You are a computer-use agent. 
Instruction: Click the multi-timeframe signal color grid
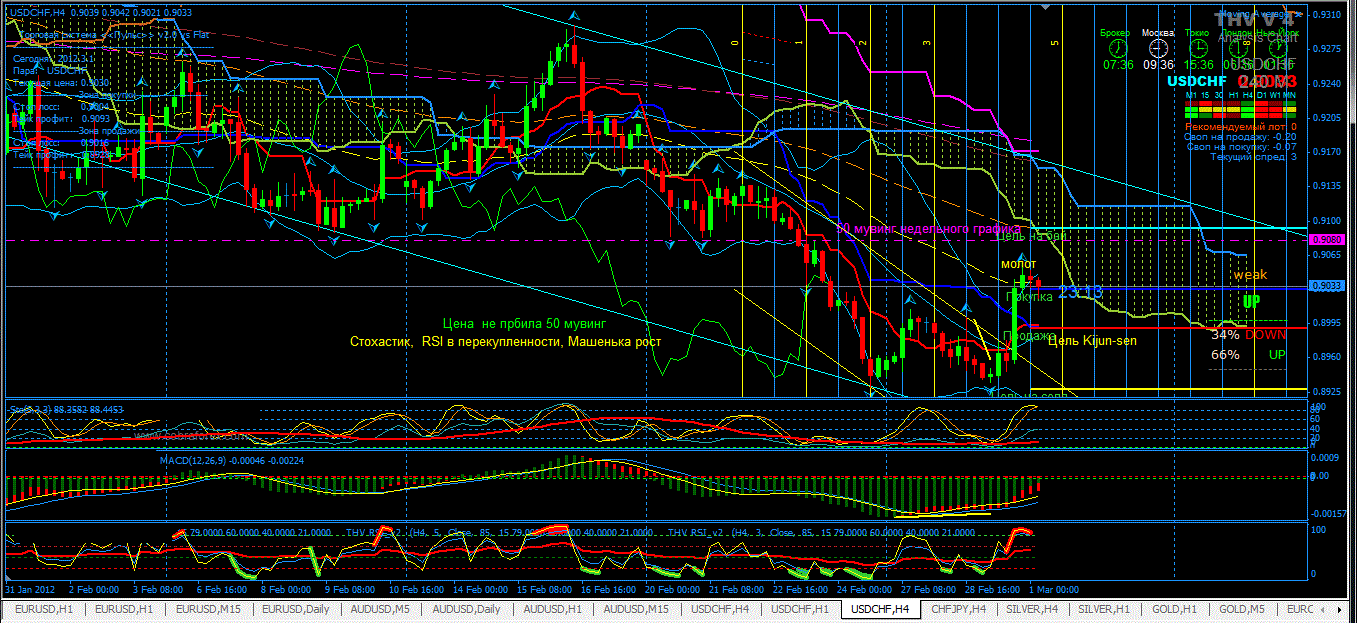click(x=1240, y=108)
